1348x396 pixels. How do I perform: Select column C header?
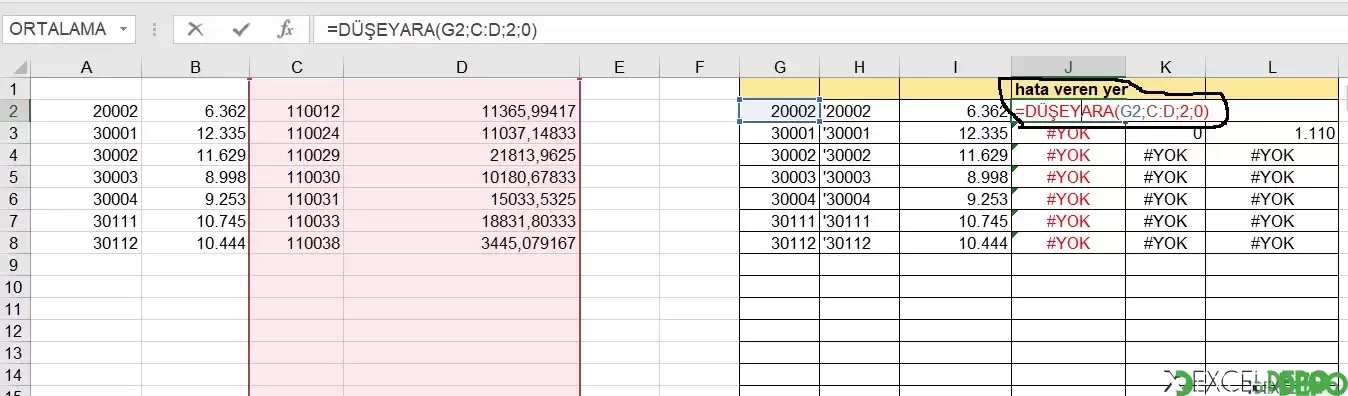[x=296, y=67]
